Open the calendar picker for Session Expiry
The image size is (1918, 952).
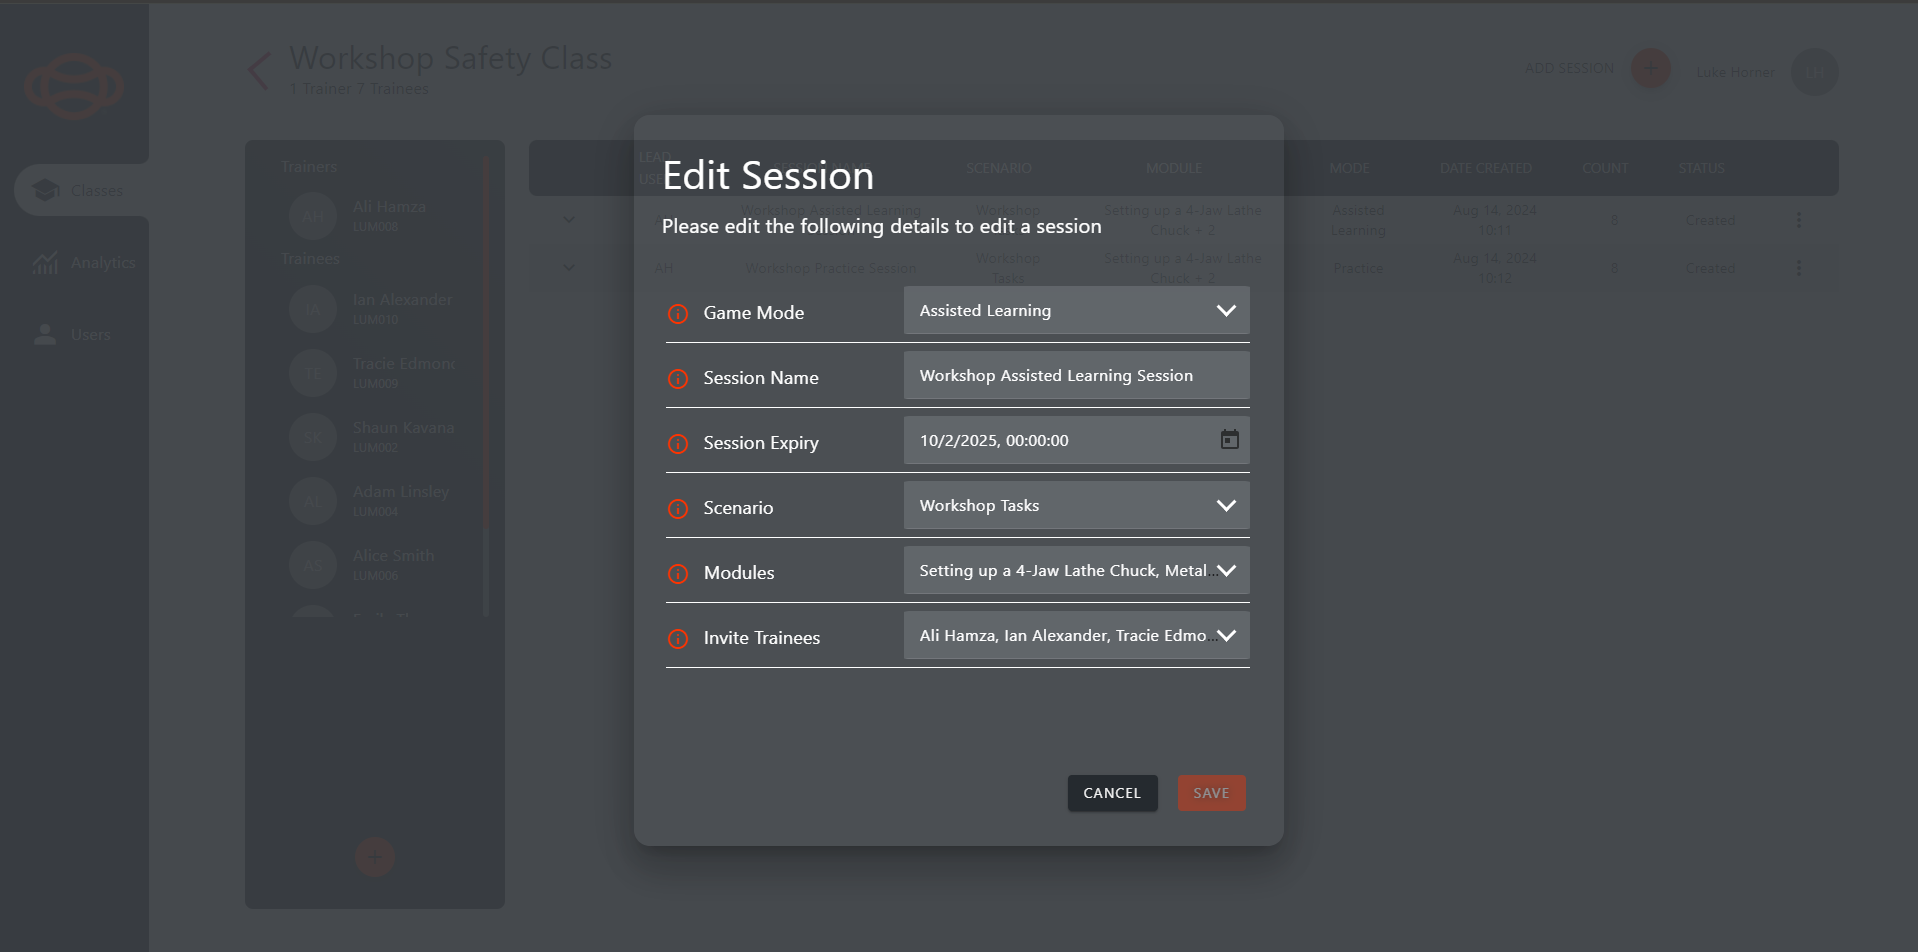[x=1229, y=440]
